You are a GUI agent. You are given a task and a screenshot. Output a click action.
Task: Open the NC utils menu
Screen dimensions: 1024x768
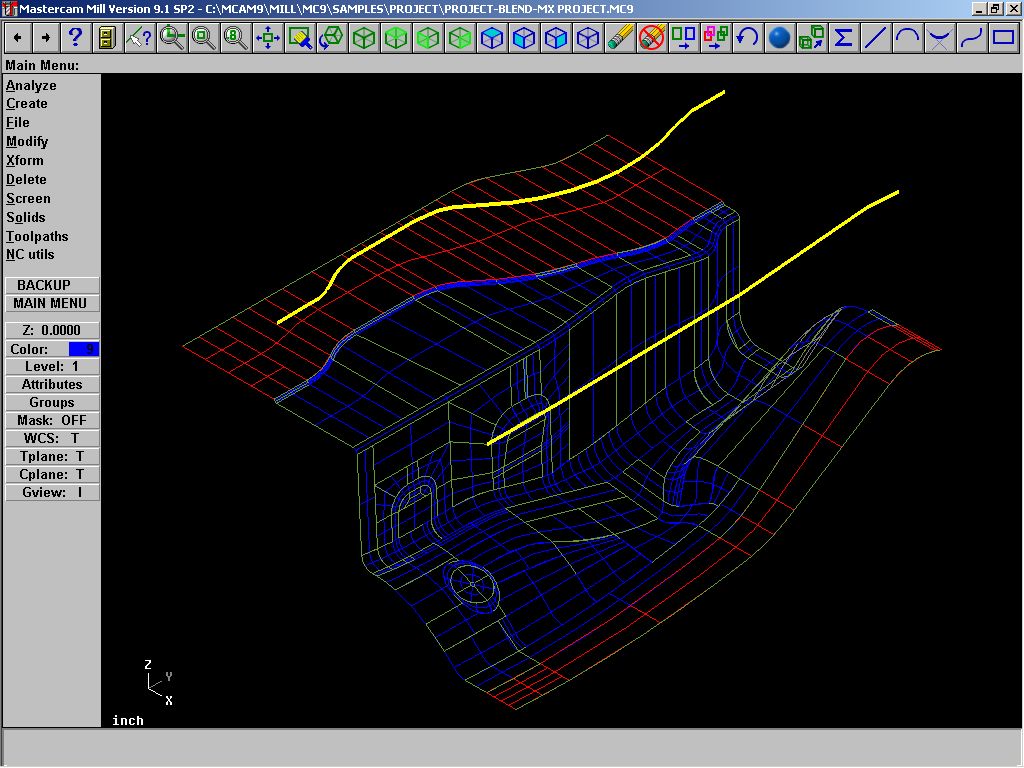coord(30,255)
